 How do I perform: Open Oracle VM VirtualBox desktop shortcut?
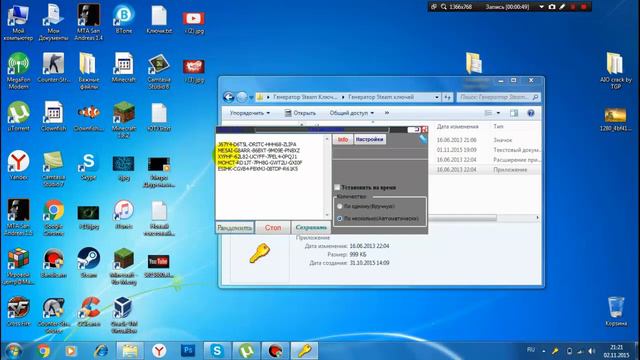tap(124, 315)
